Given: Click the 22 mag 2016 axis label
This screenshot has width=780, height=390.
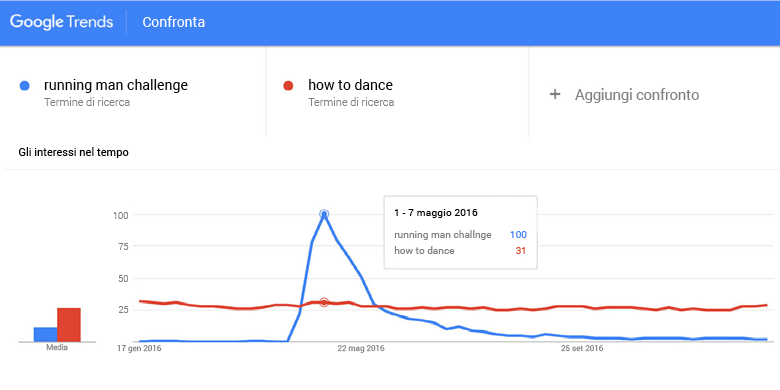Looking at the screenshot, I should coord(361,349).
